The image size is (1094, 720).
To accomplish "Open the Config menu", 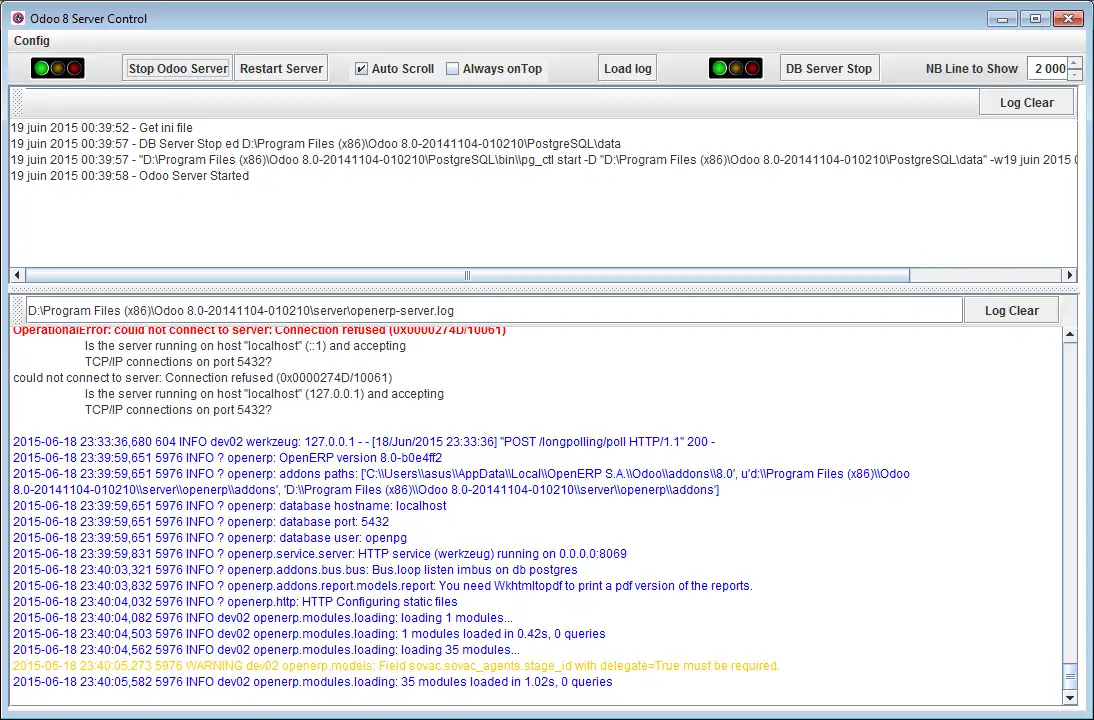I will [32, 40].
